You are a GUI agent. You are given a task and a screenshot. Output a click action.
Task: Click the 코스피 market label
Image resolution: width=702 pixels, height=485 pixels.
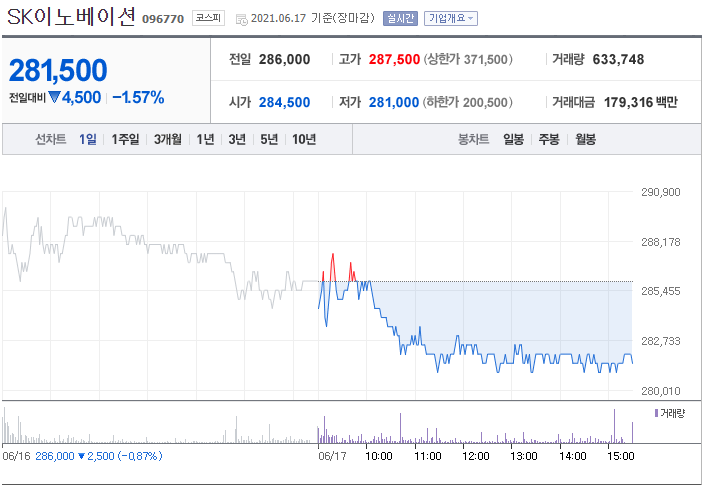click(208, 18)
